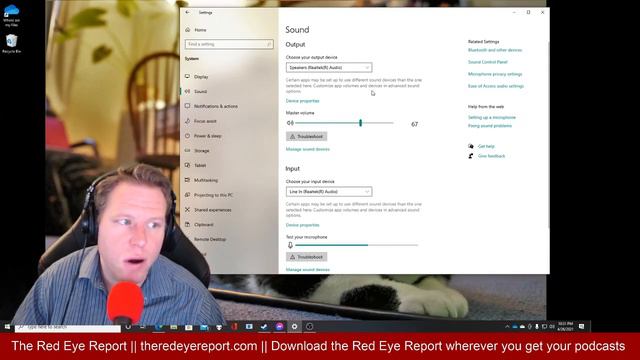Click the Settings window vertical scrollbar

point(548,135)
